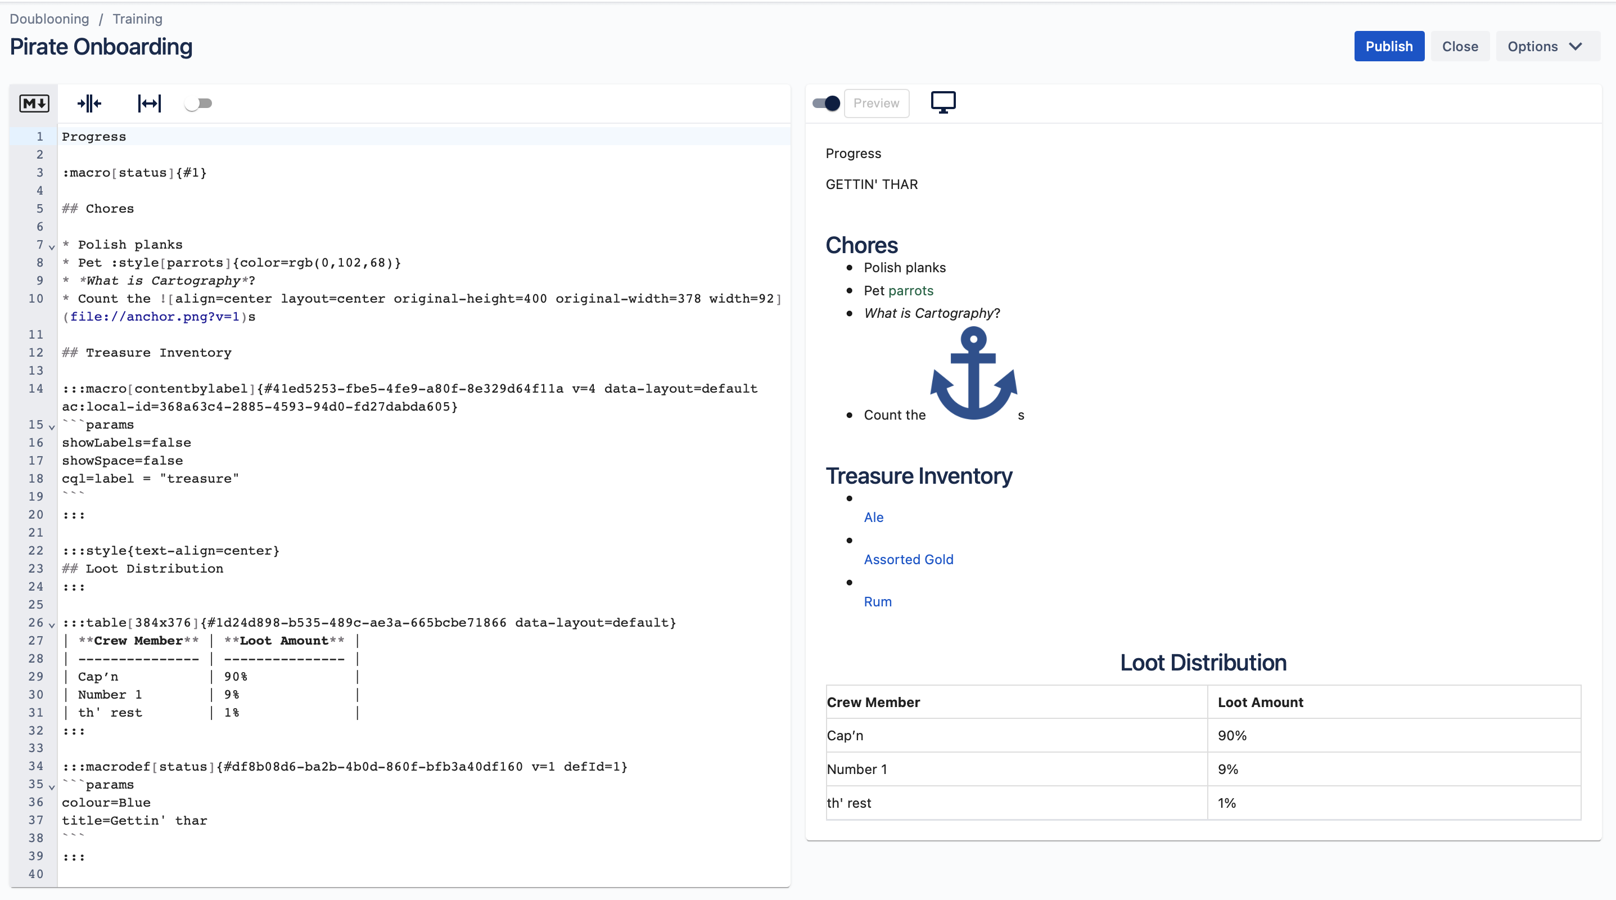This screenshot has width=1616, height=900.
Task: Toggle the editor toolbar switch
Action: pos(199,103)
